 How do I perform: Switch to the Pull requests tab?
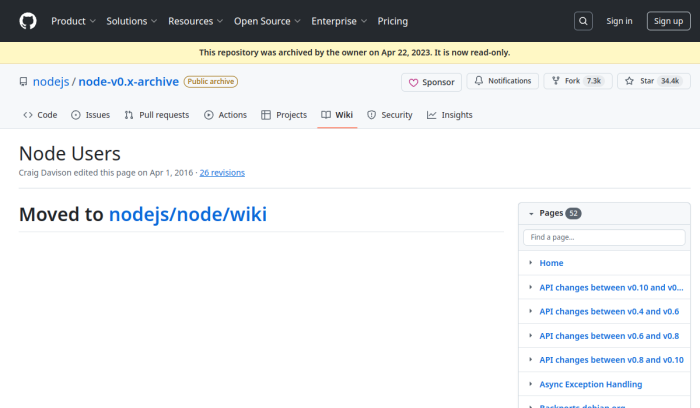click(157, 115)
